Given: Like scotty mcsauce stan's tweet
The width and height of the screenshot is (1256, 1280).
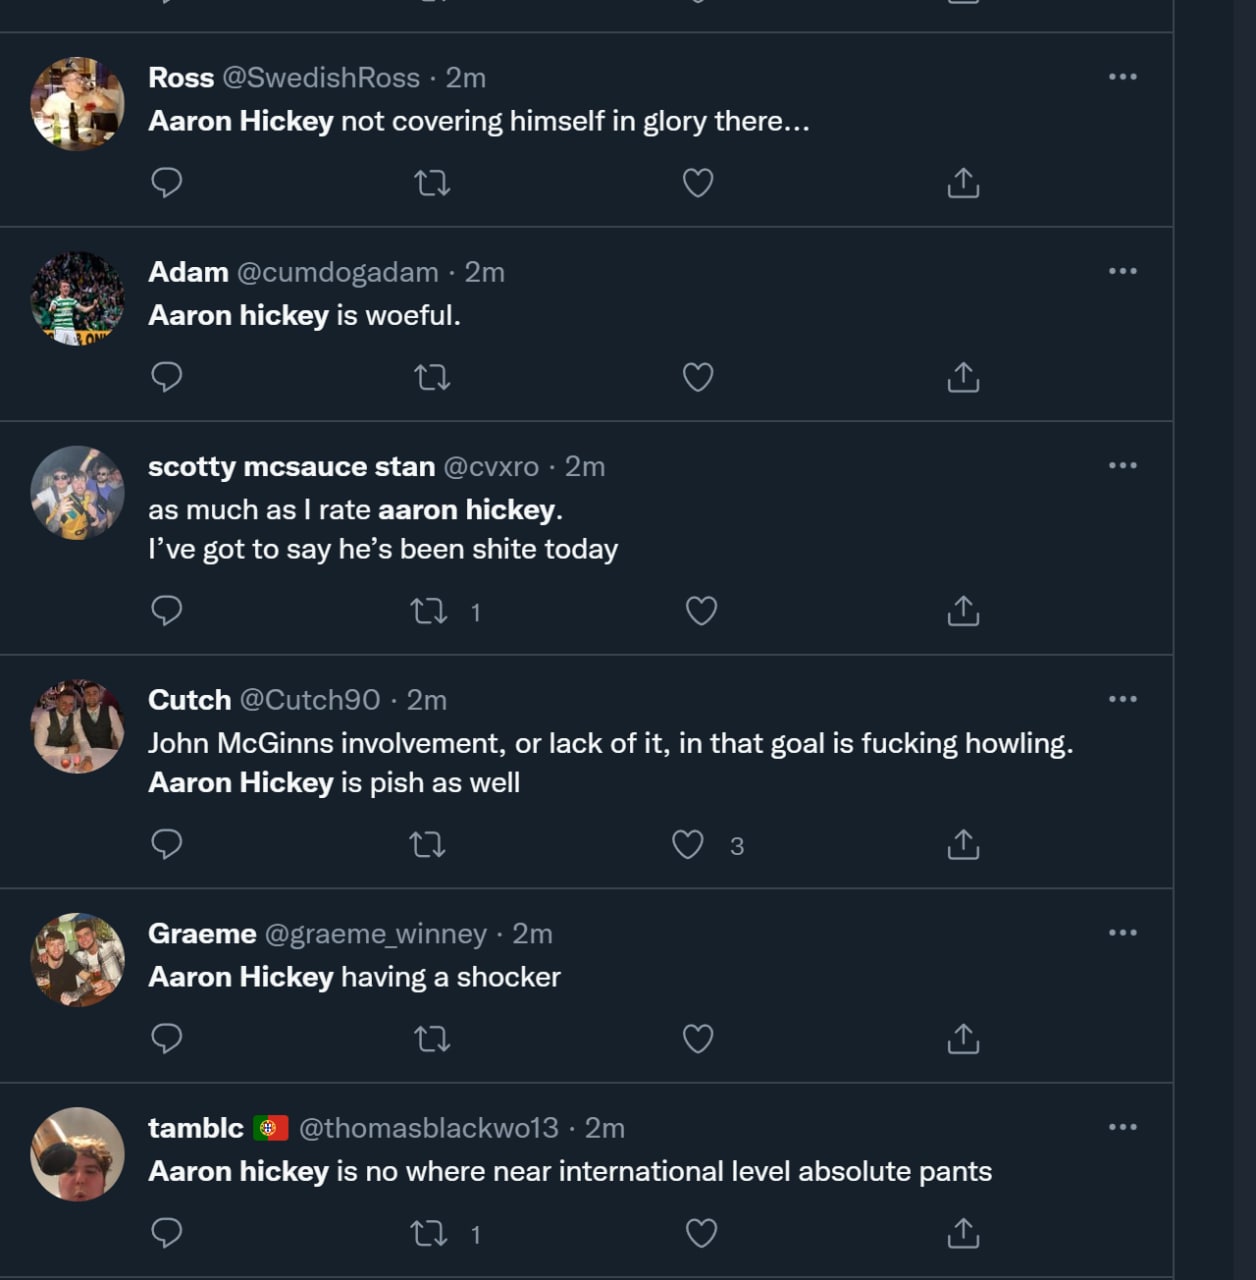Looking at the screenshot, I should tap(701, 611).
